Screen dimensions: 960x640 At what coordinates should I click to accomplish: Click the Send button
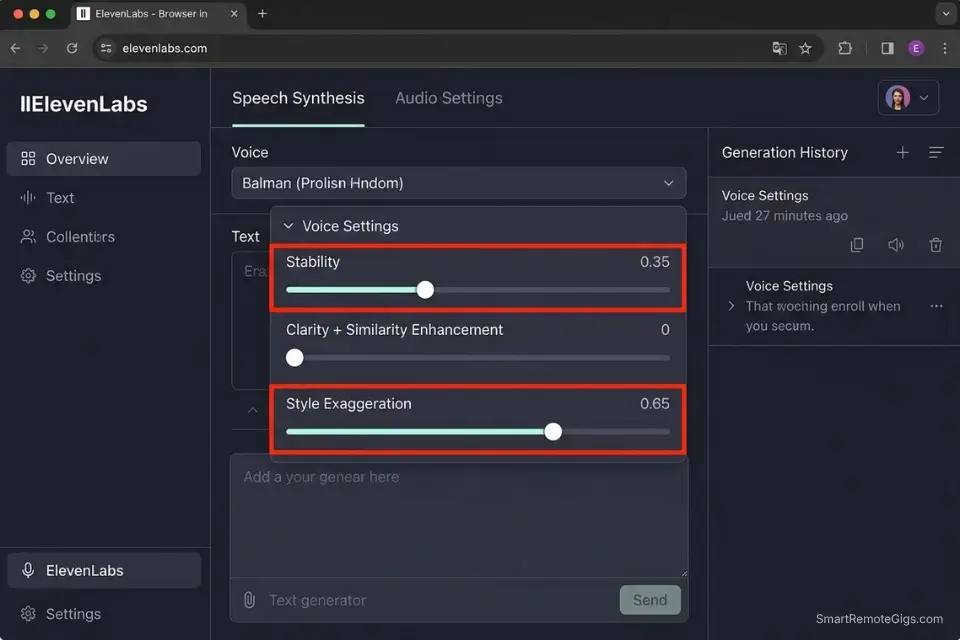click(x=650, y=600)
